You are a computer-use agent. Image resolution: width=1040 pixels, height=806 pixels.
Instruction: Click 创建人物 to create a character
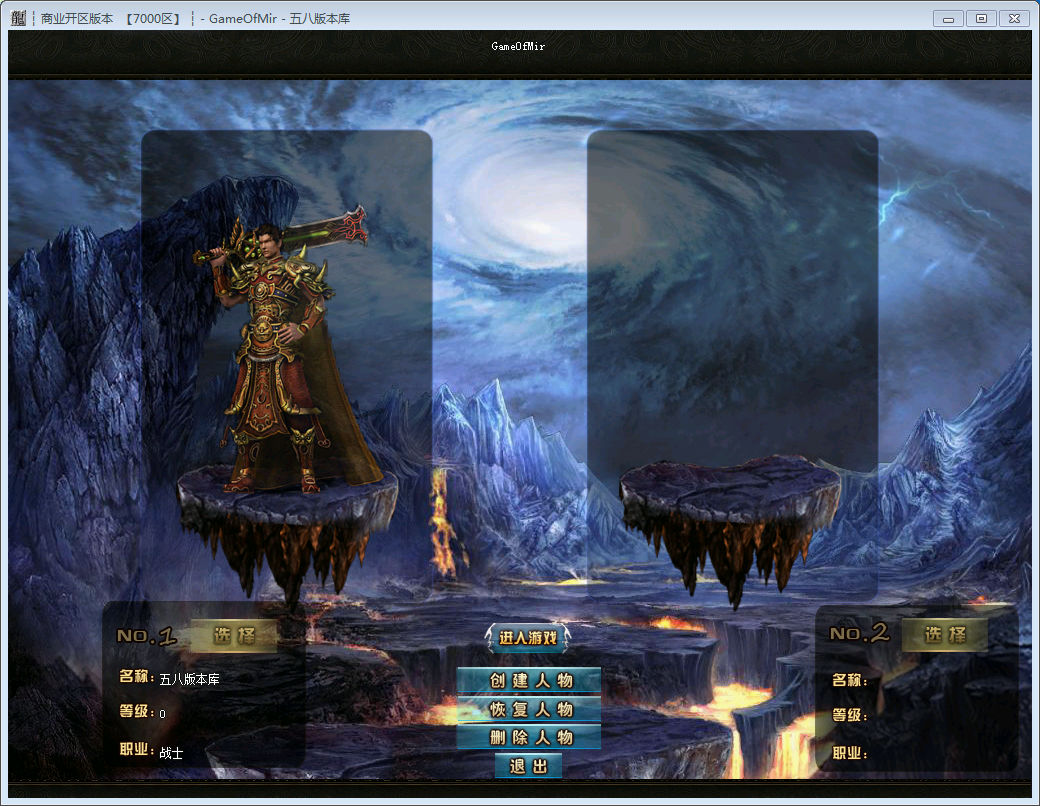point(529,681)
